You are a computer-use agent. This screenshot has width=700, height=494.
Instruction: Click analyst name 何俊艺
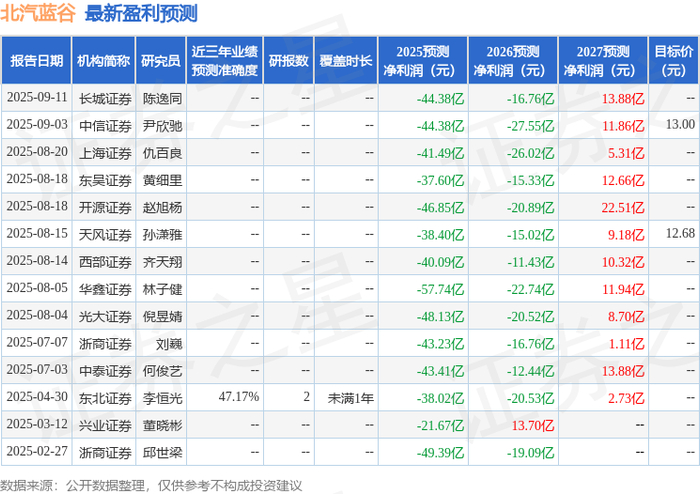point(162,371)
